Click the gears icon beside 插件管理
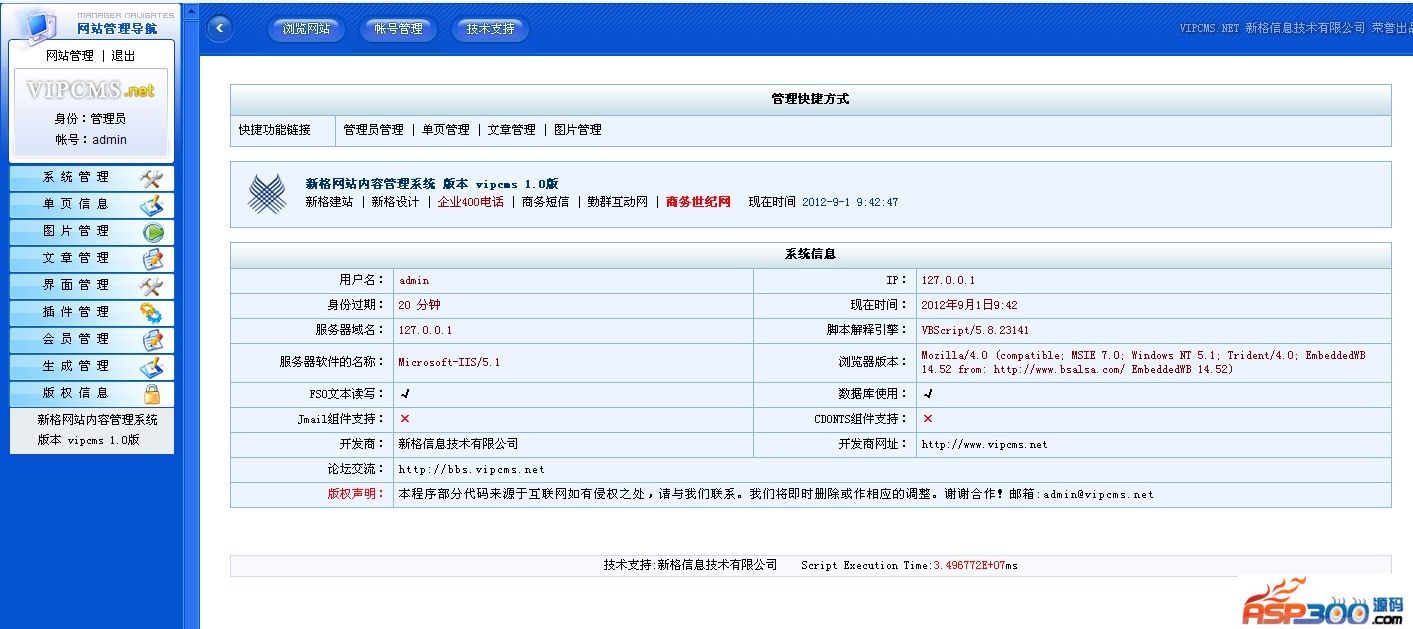This screenshot has width=1413, height=629. [151, 313]
